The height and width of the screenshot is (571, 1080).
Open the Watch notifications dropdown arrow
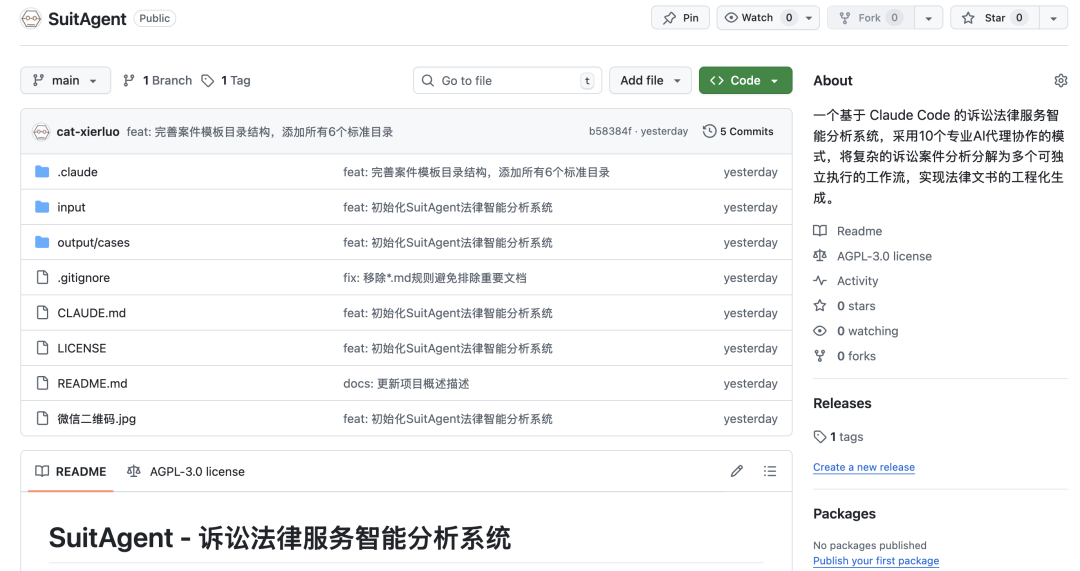click(809, 18)
